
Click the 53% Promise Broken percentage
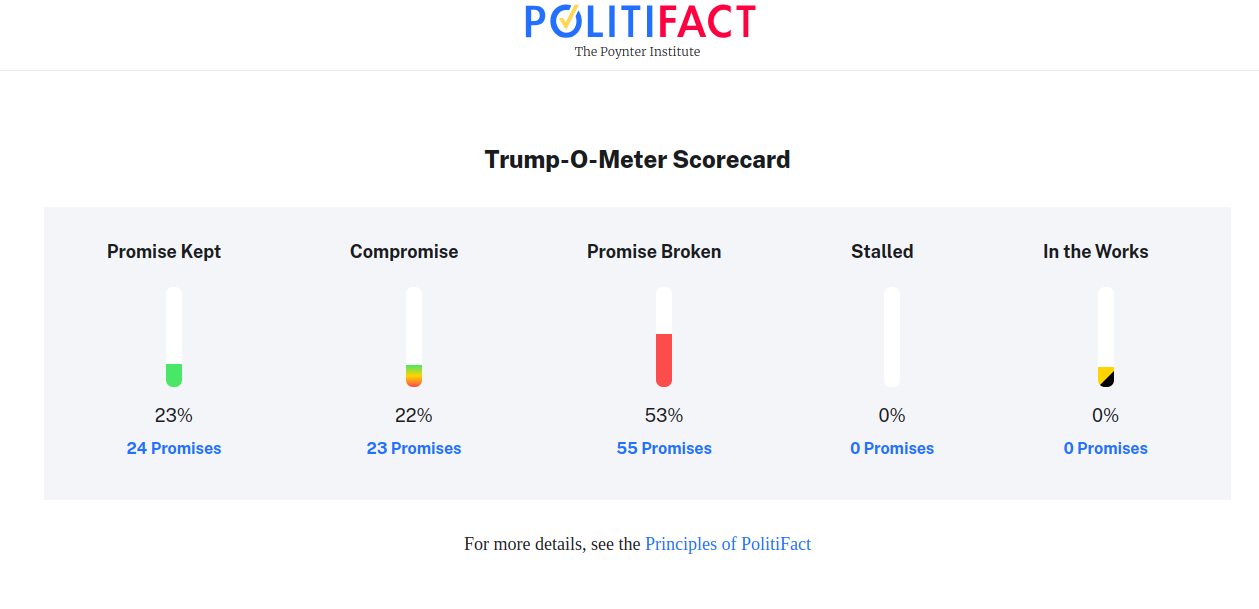[664, 415]
